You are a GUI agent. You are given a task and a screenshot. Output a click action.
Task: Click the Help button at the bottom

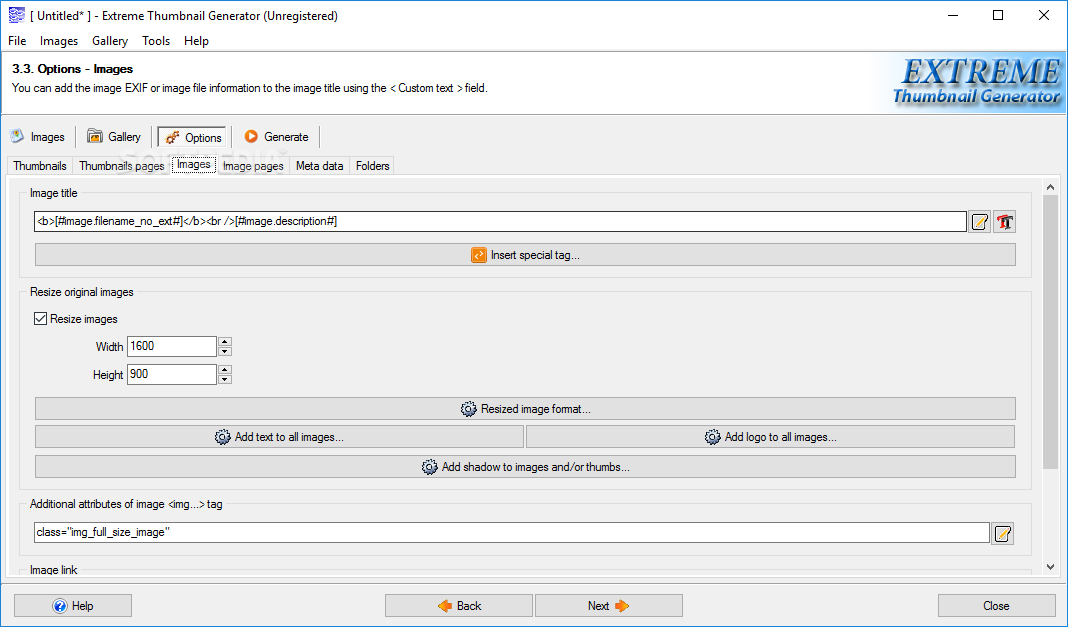tap(73, 606)
